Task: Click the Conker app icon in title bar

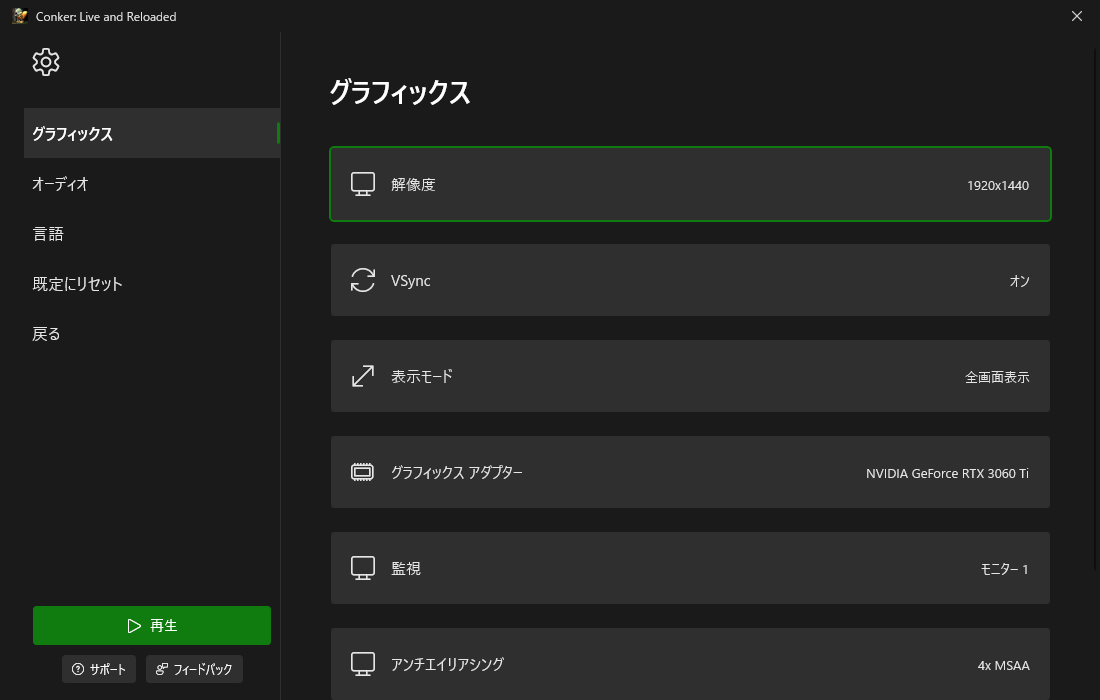Action: tap(20, 15)
